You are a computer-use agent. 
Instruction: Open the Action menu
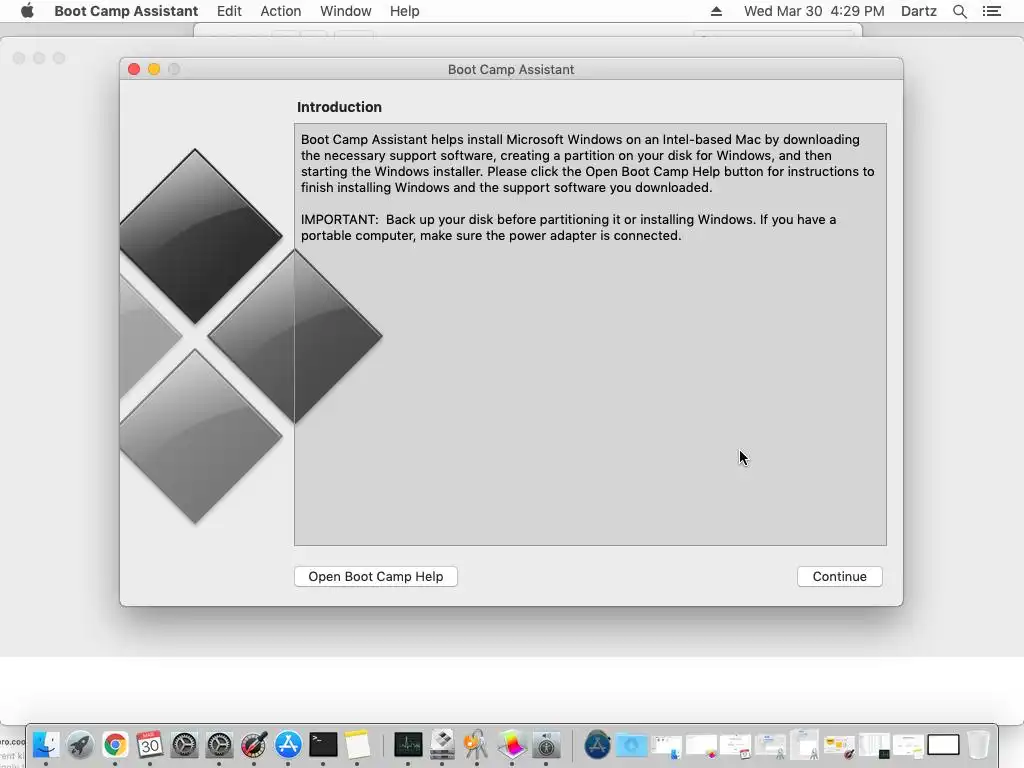pyautogui.click(x=281, y=11)
